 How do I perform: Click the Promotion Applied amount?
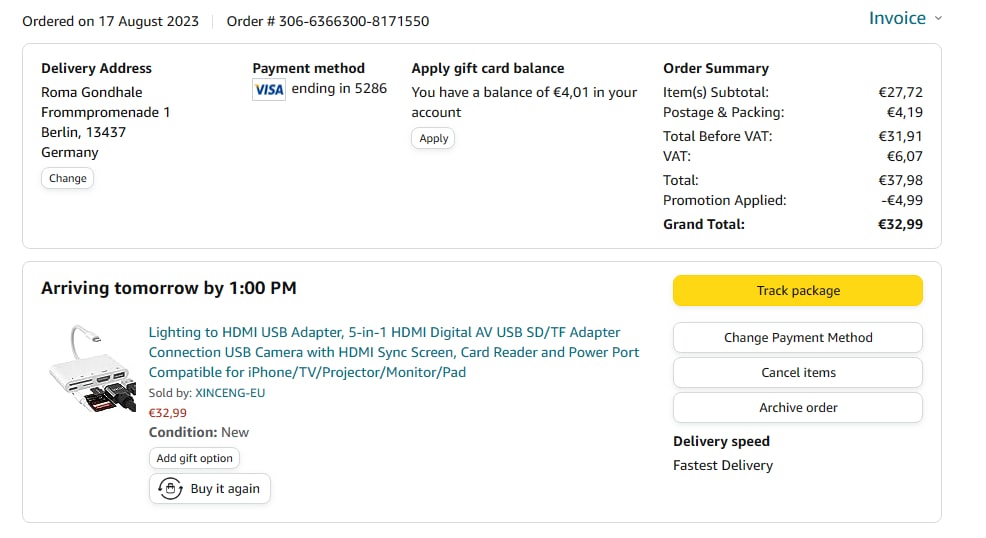click(x=901, y=201)
